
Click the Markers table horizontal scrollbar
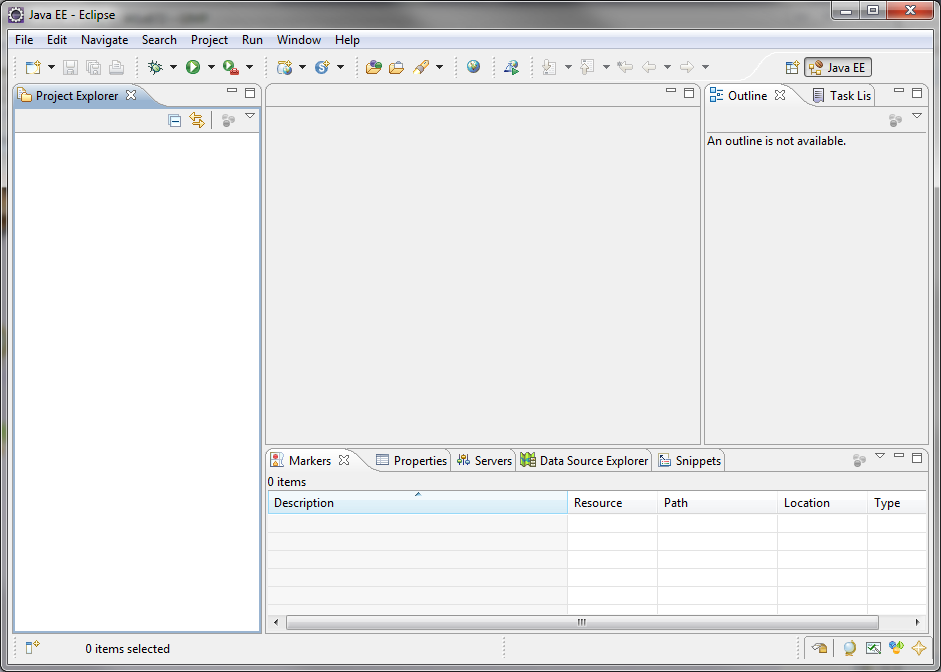[x=581, y=622]
